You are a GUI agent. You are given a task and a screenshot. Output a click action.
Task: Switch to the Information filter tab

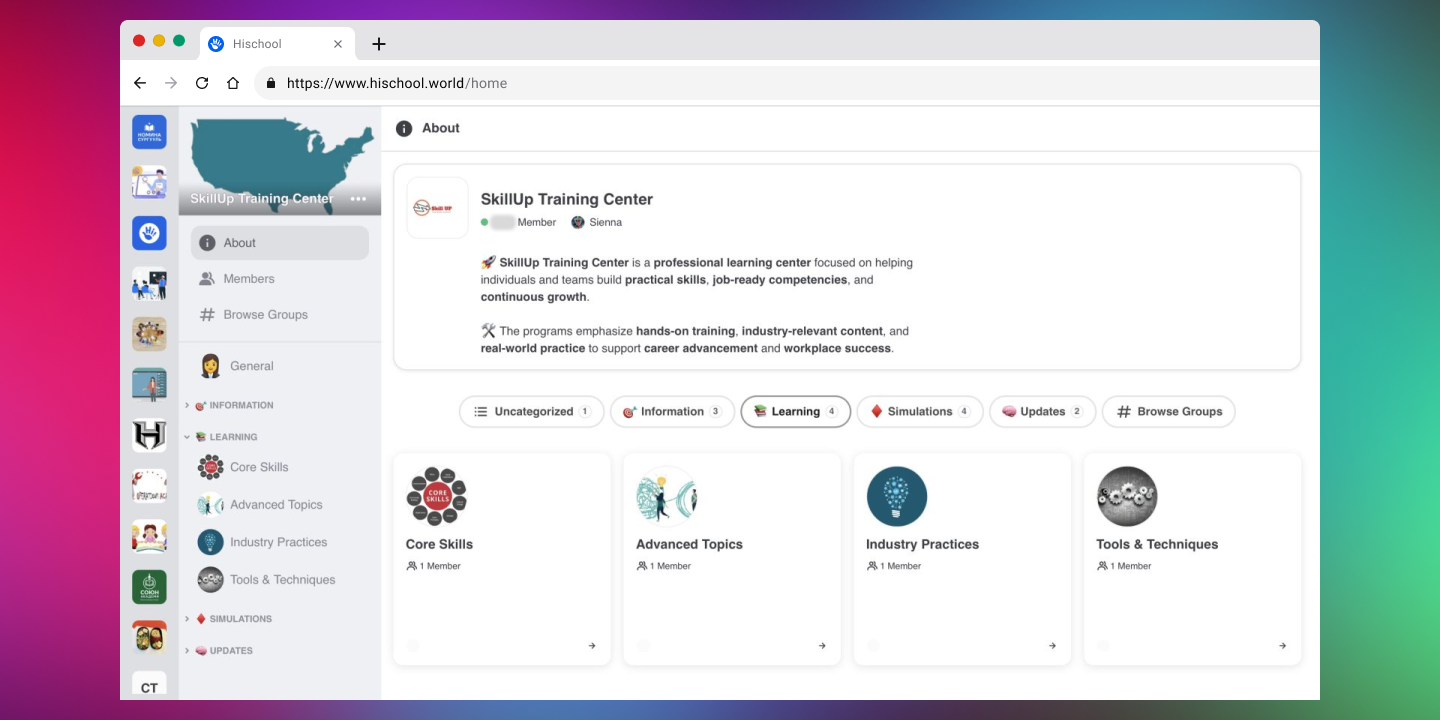pyautogui.click(x=672, y=412)
